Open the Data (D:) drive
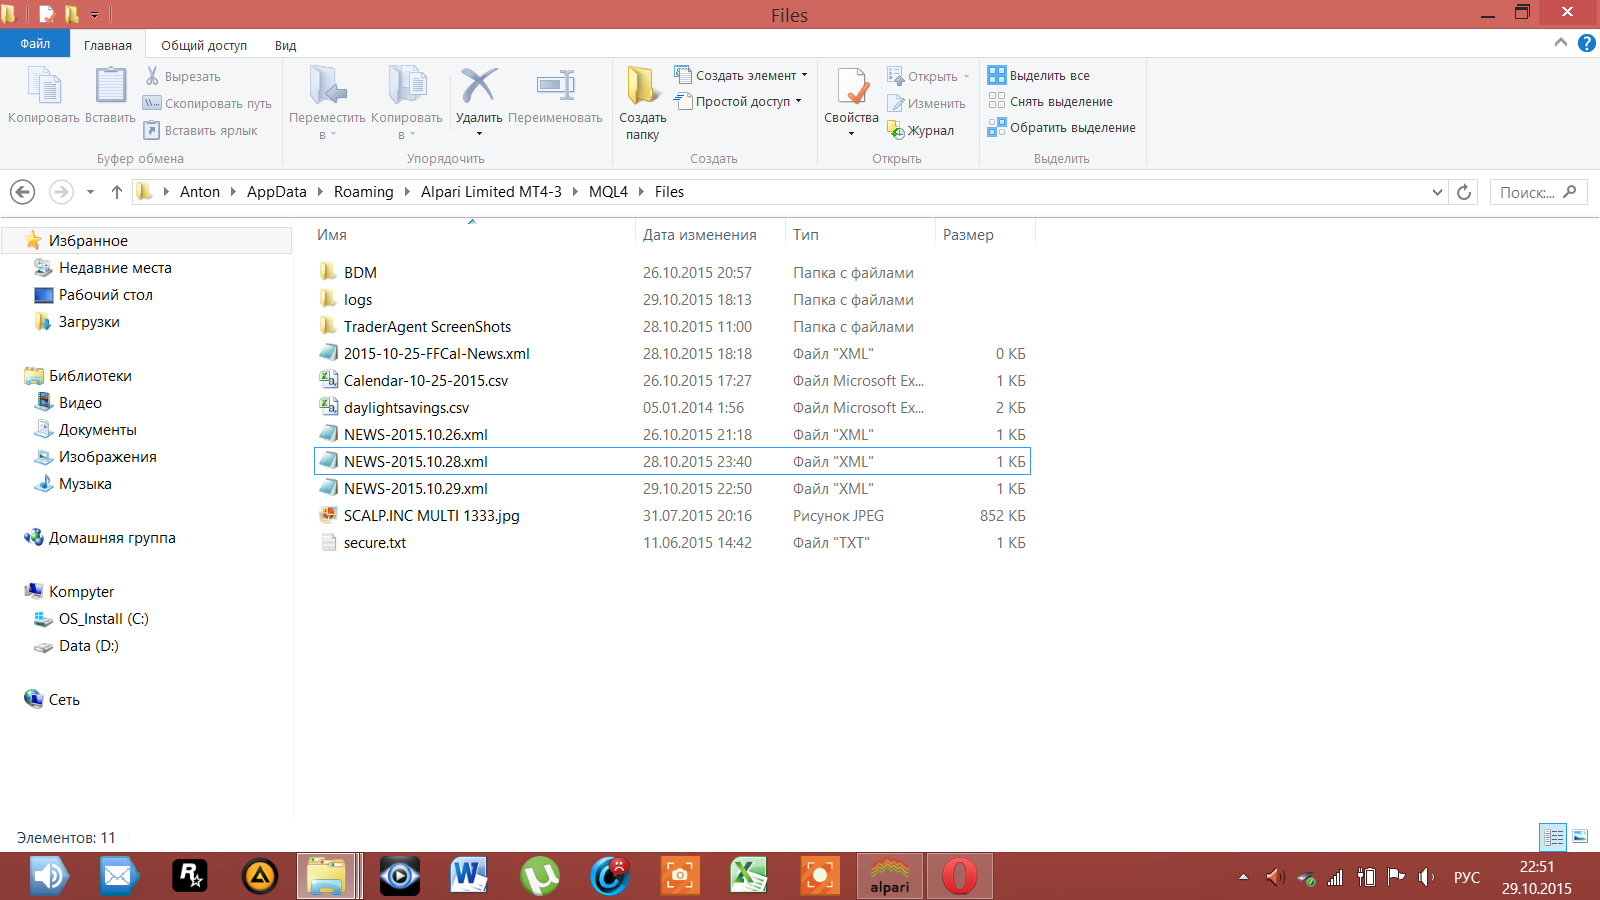1600x900 pixels. click(x=88, y=646)
